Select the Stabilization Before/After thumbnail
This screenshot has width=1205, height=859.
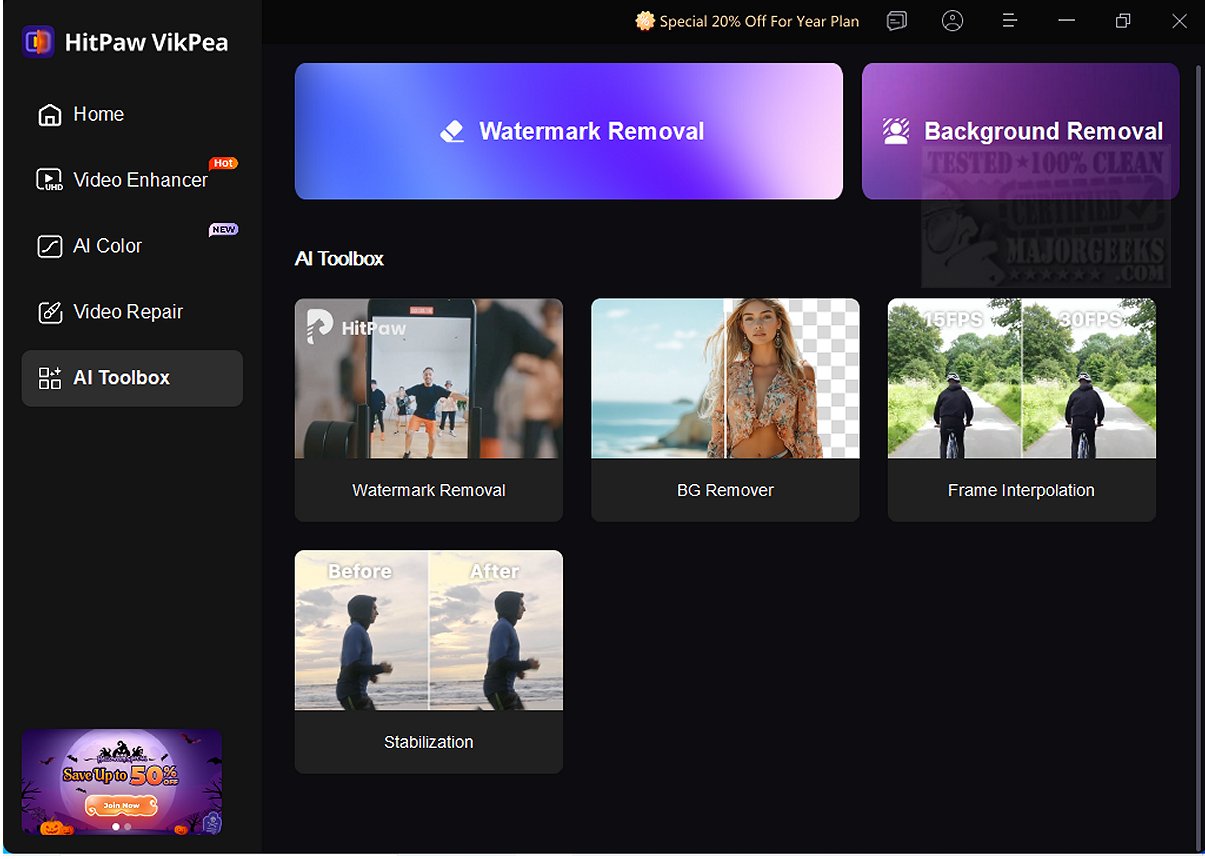tap(429, 630)
